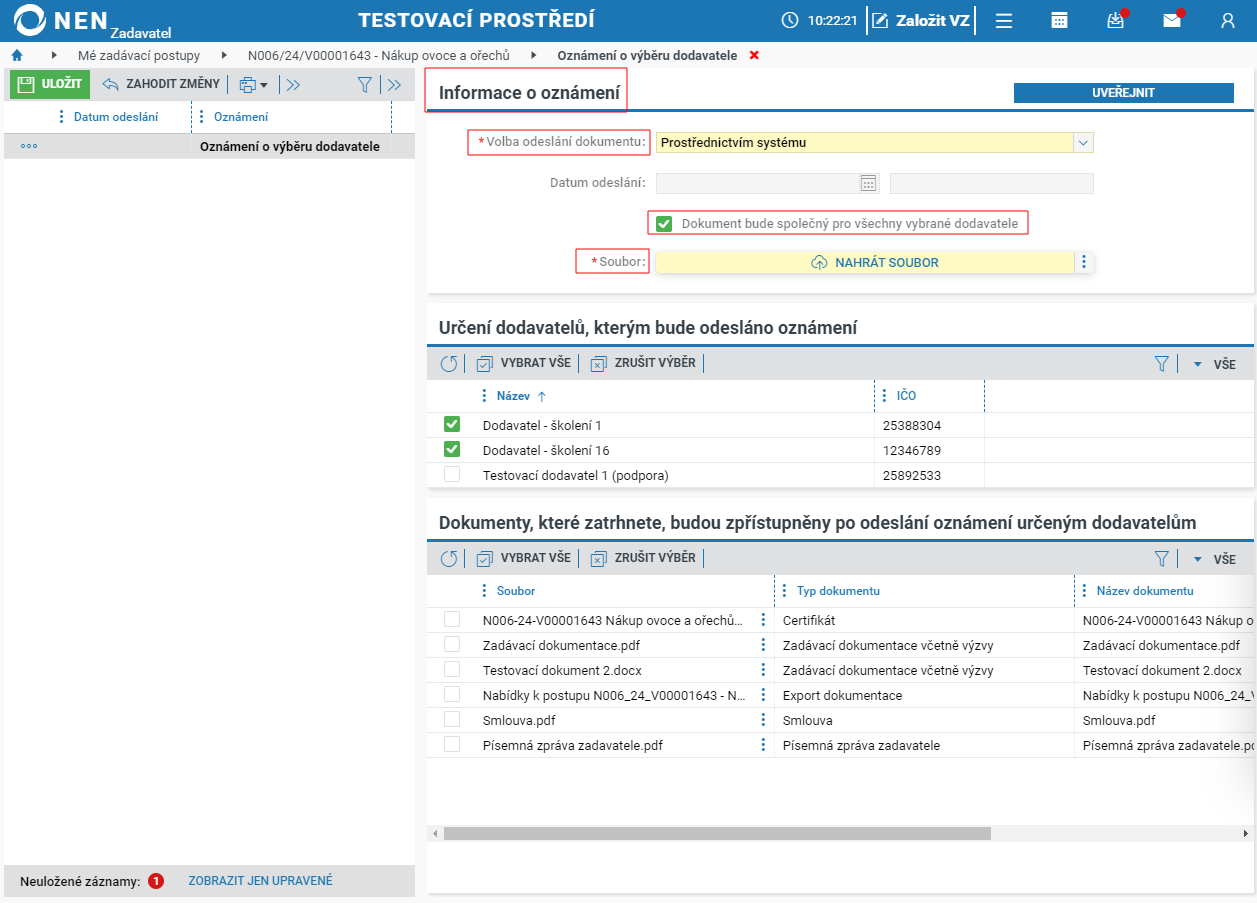Close Oznámení o výběru dodavatele breadcrumb

point(754,55)
